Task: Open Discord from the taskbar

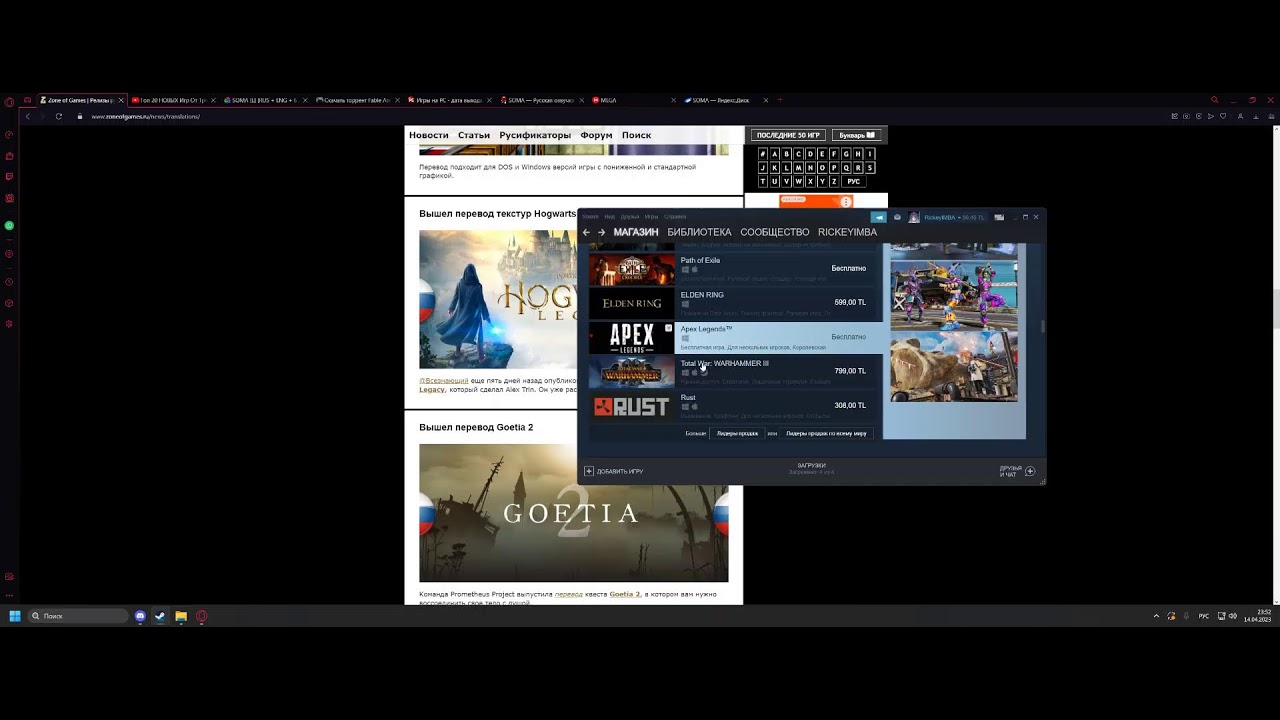Action: (x=140, y=616)
